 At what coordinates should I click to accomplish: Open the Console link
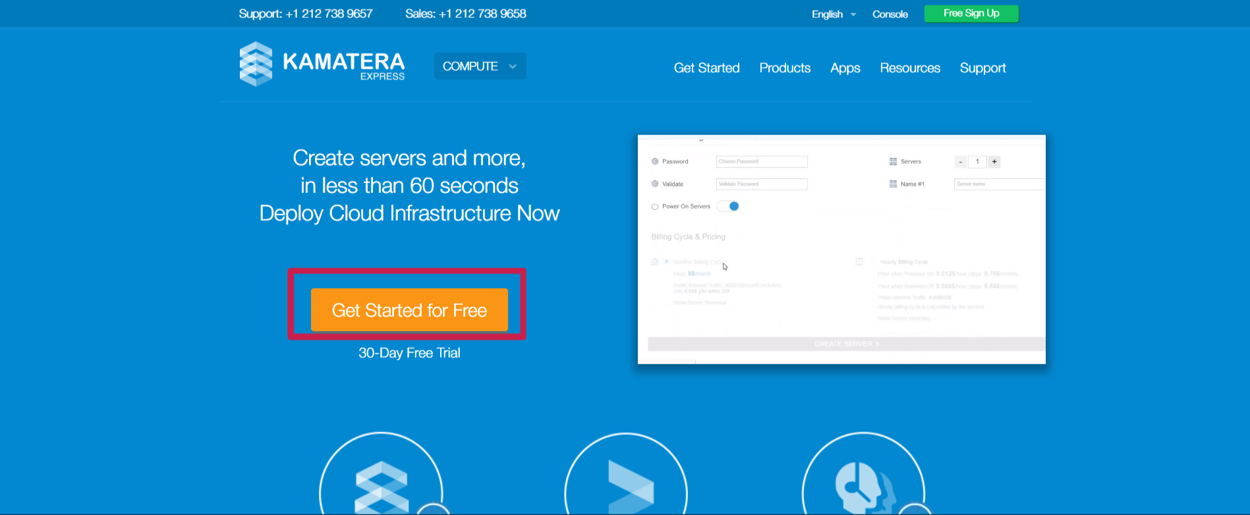pos(890,14)
